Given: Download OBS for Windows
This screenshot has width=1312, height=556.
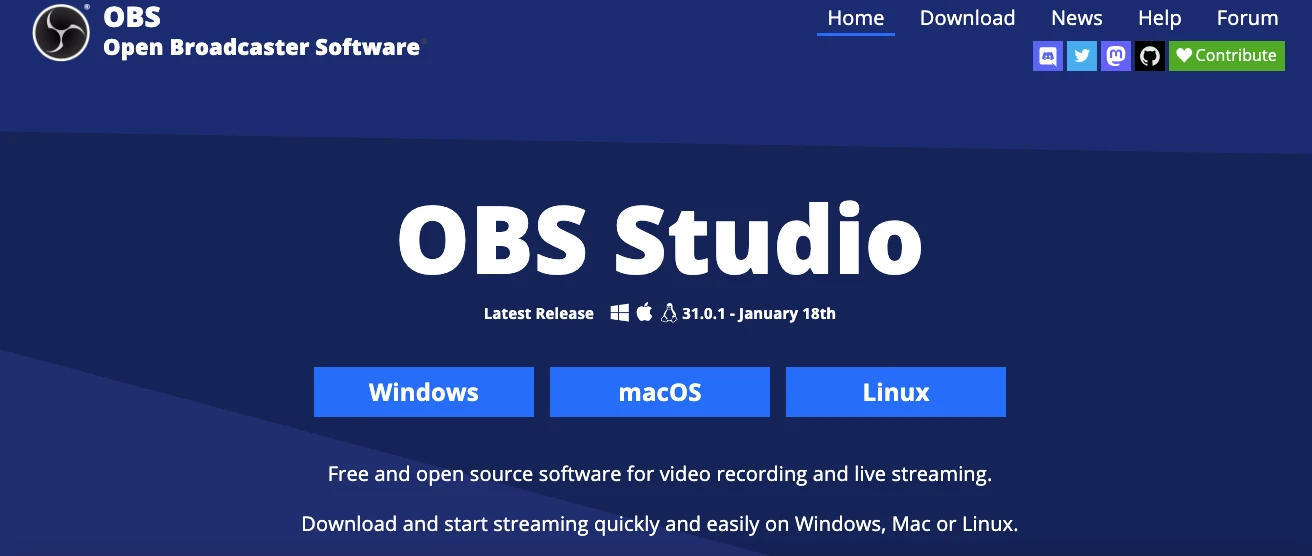Looking at the screenshot, I should pyautogui.click(x=424, y=392).
